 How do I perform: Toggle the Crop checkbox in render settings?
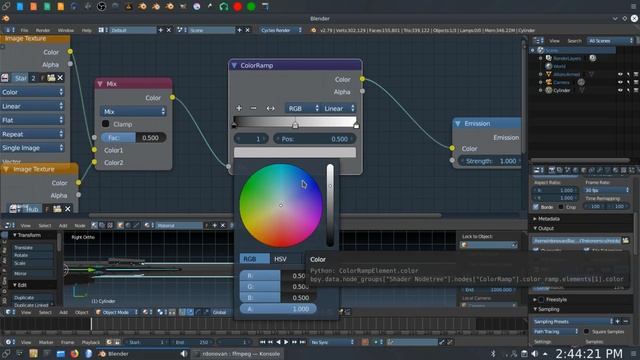[x=561, y=207]
